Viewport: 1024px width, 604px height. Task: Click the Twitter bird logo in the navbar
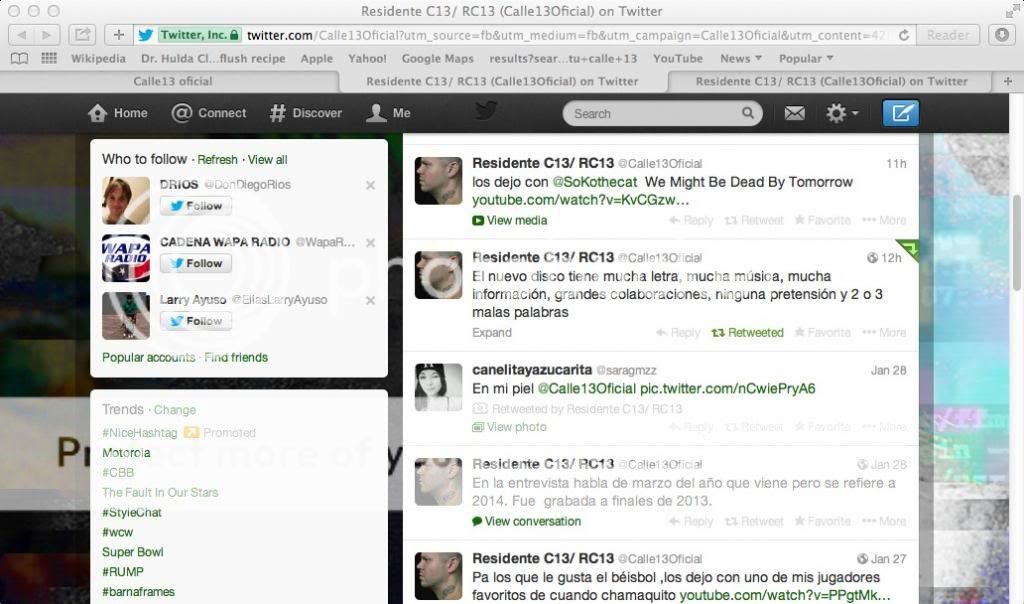486,110
